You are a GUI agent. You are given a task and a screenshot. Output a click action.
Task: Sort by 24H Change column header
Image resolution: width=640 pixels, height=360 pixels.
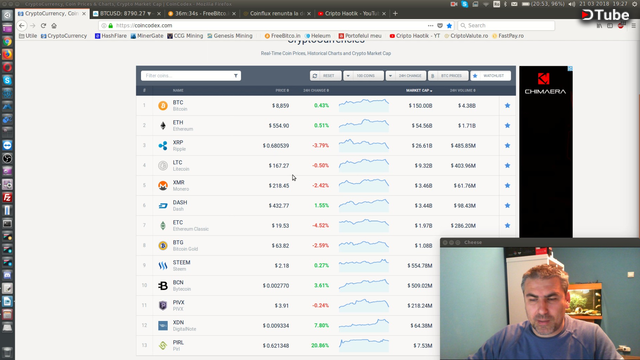coord(316,90)
